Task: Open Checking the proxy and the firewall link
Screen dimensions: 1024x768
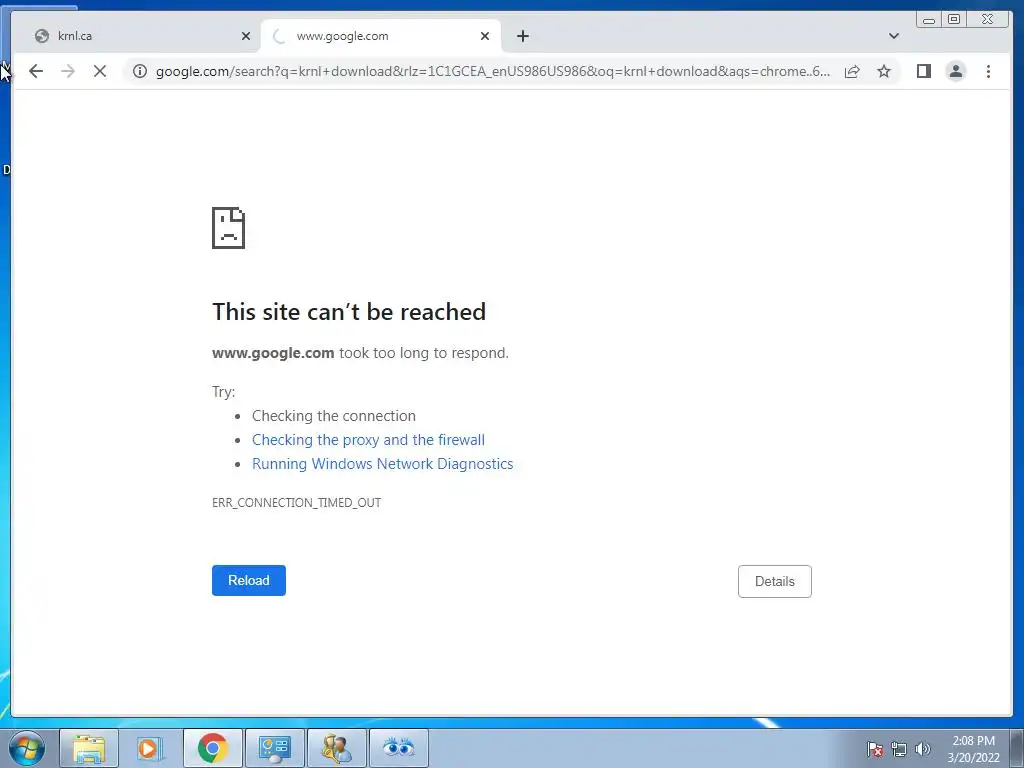Action: [x=368, y=440]
